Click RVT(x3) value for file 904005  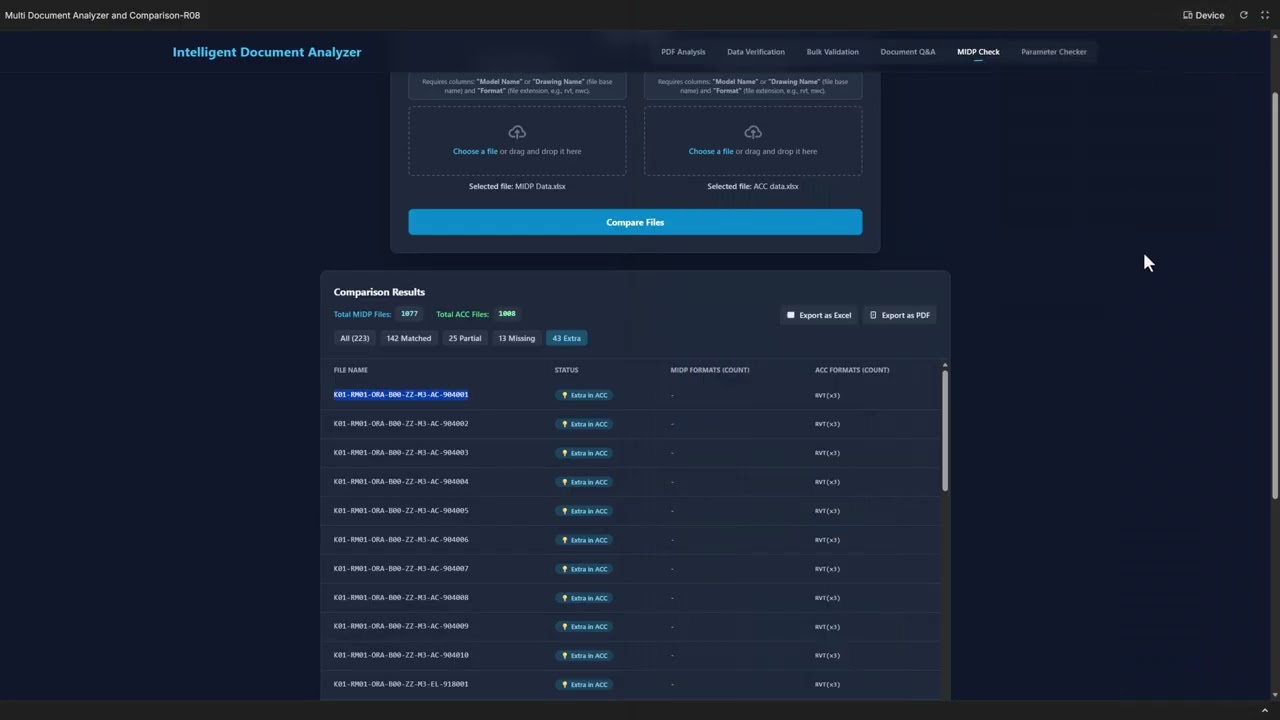tap(827, 511)
